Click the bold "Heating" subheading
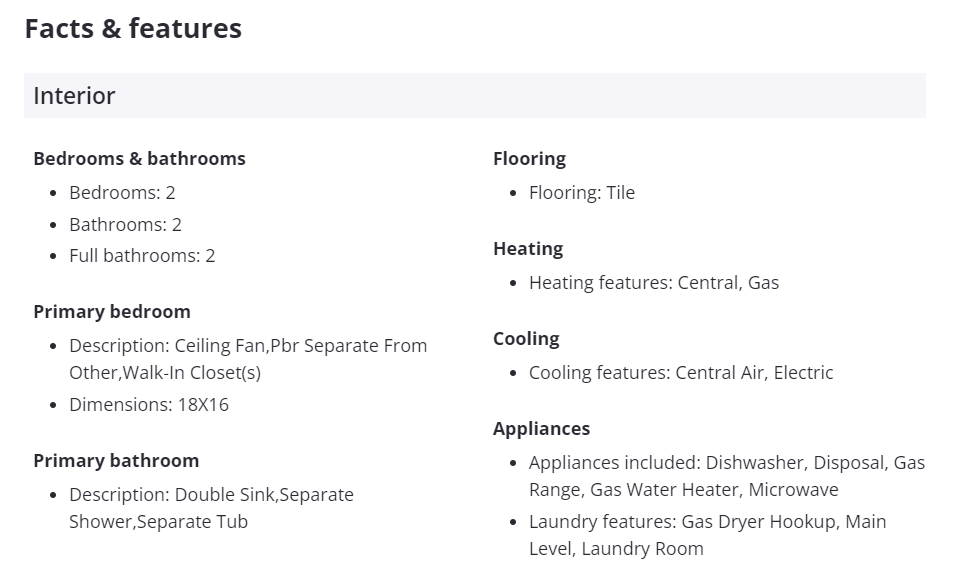The height and width of the screenshot is (567, 961). [x=528, y=249]
